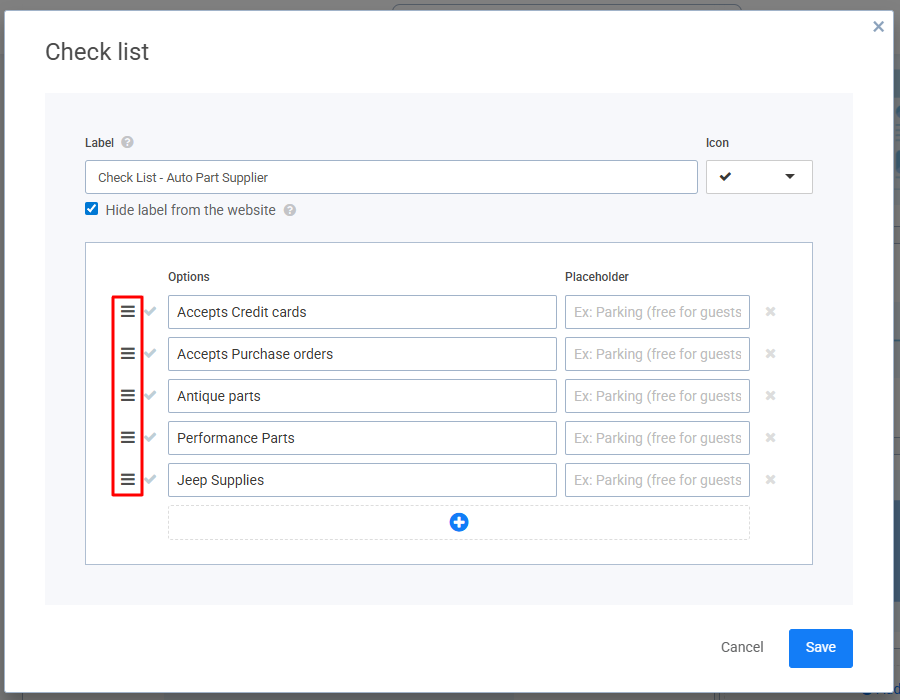Image resolution: width=900 pixels, height=700 pixels.
Task: Click drag handle beside Jeep Supplies
Action: tap(127, 479)
